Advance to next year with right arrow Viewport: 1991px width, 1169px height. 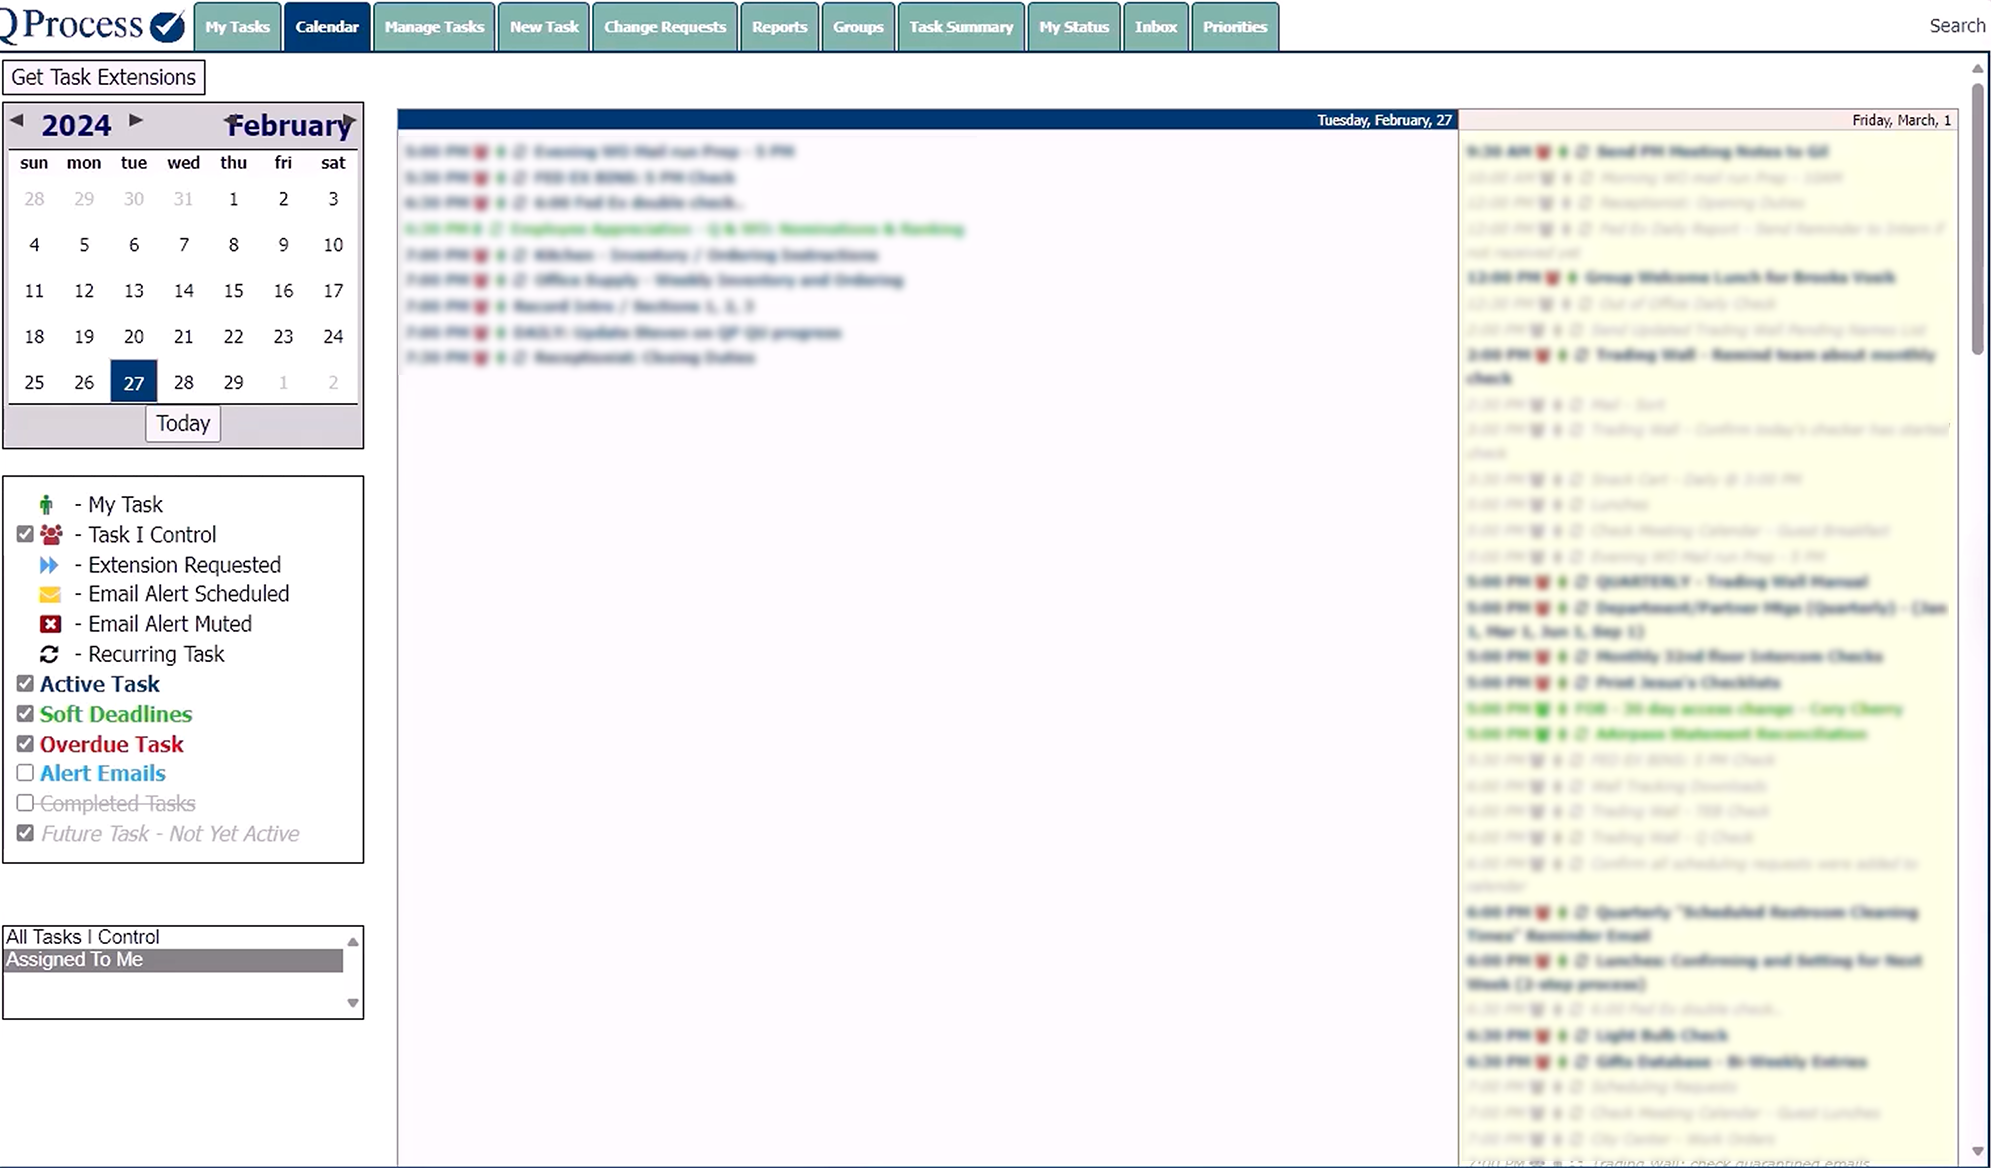click(x=136, y=121)
